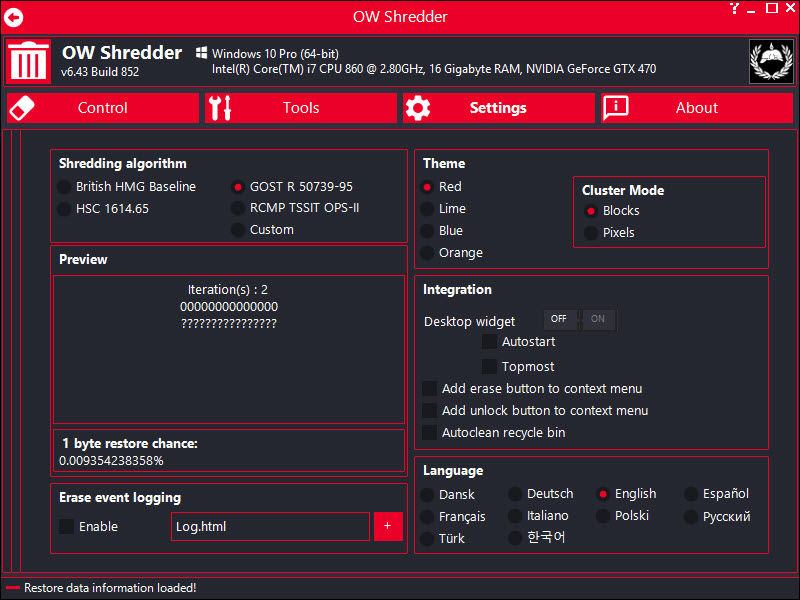The height and width of the screenshot is (600, 800).
Task: Click Restore data information loaded! status
Action: tap(110, 588)
